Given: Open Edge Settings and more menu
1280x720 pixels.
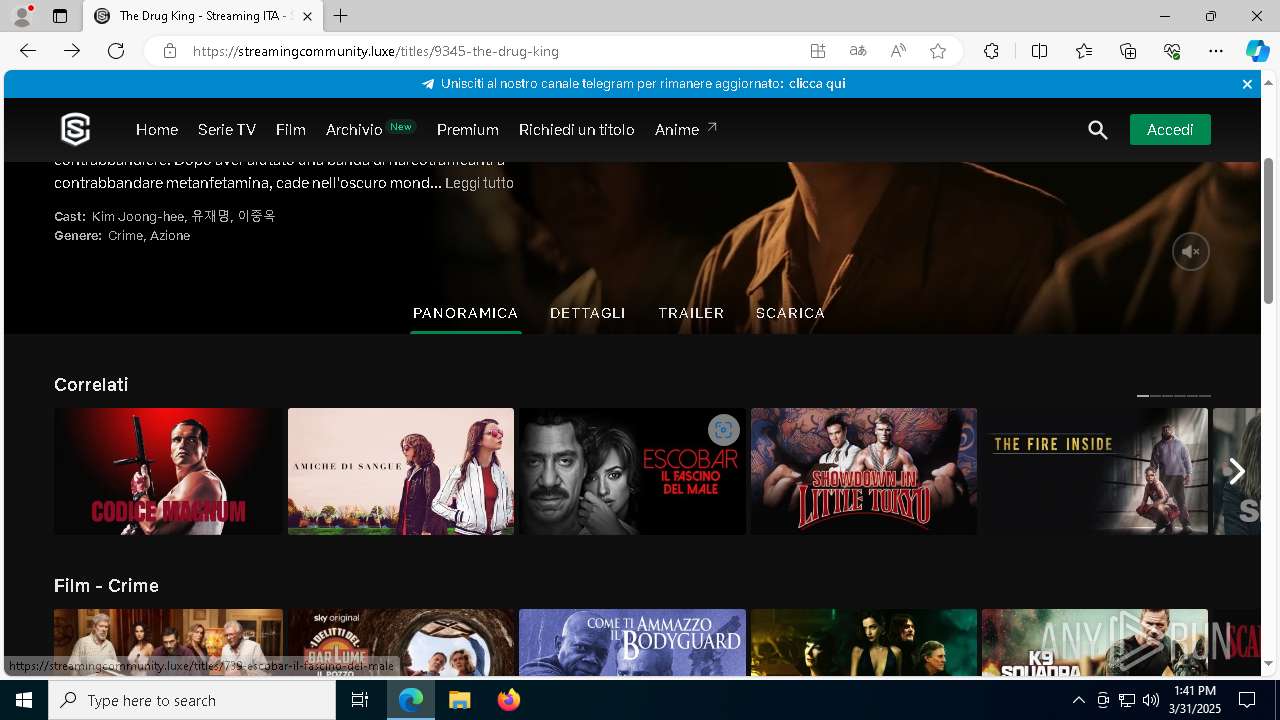Looking at the screenshot, I should click(1216, 51).
